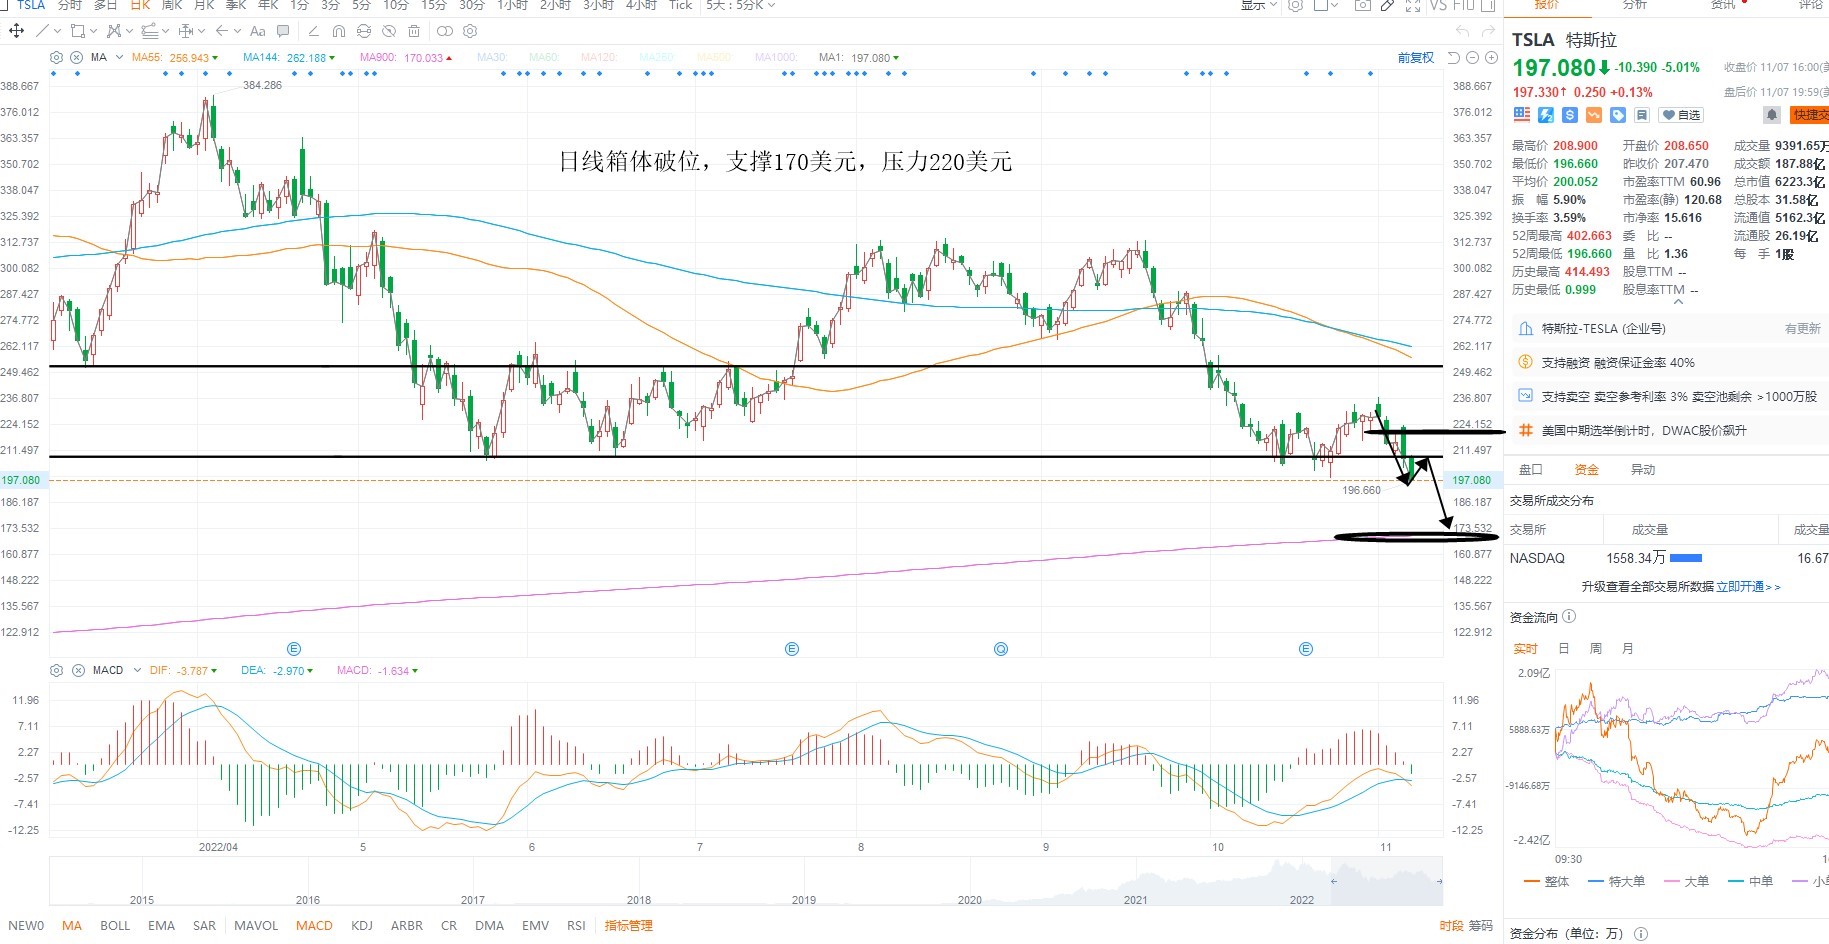Viewport: 1829px width, 944px height.
Task: Click the US flag market icon
Action: coord(1522,115)
